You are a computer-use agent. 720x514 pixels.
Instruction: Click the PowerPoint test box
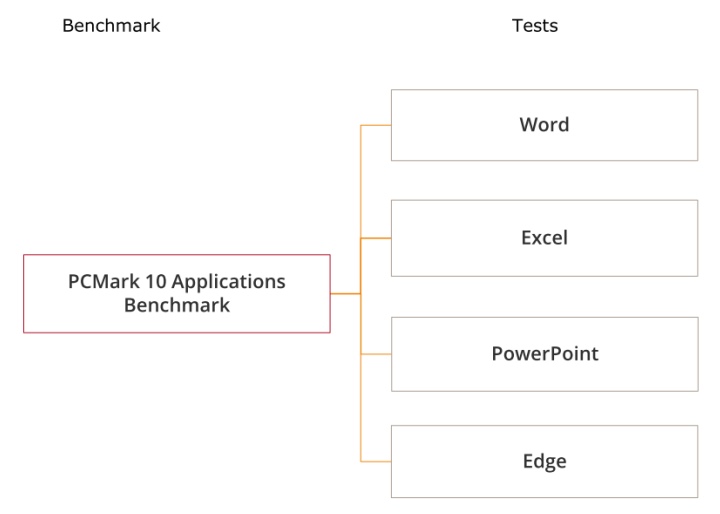tap(544, 354)
